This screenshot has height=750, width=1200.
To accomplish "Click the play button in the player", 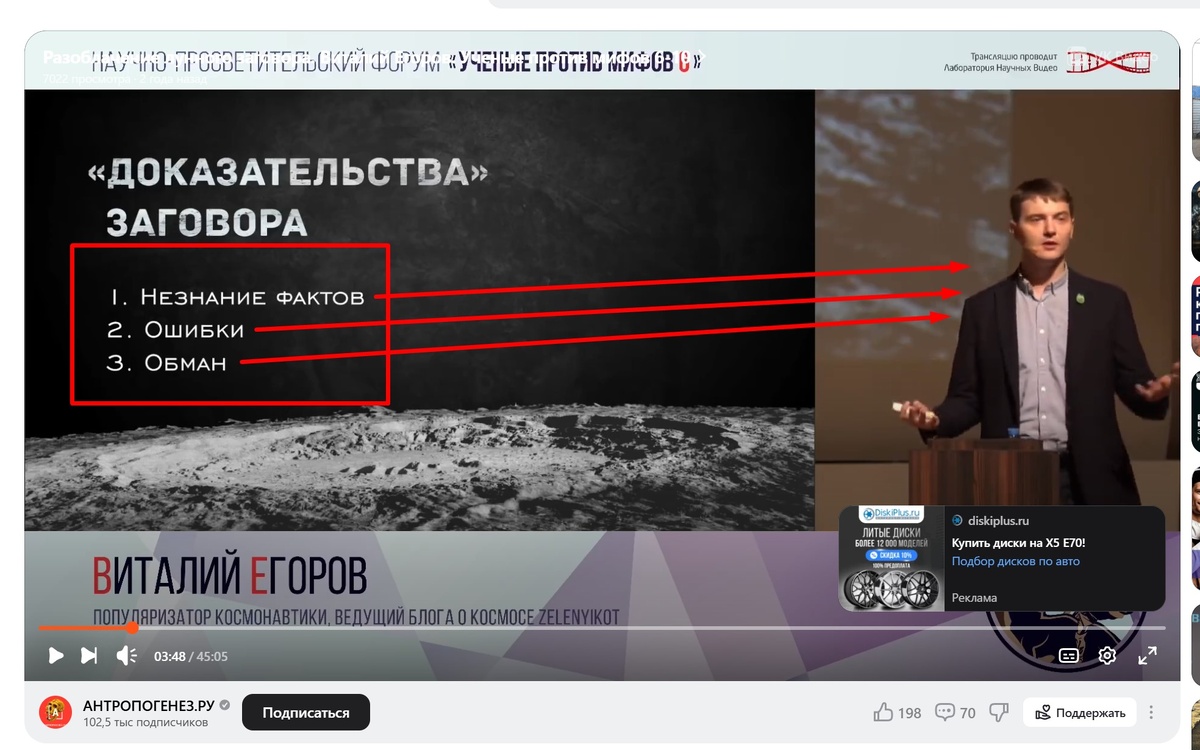I will pyautogui.click(x=56, y=655).
